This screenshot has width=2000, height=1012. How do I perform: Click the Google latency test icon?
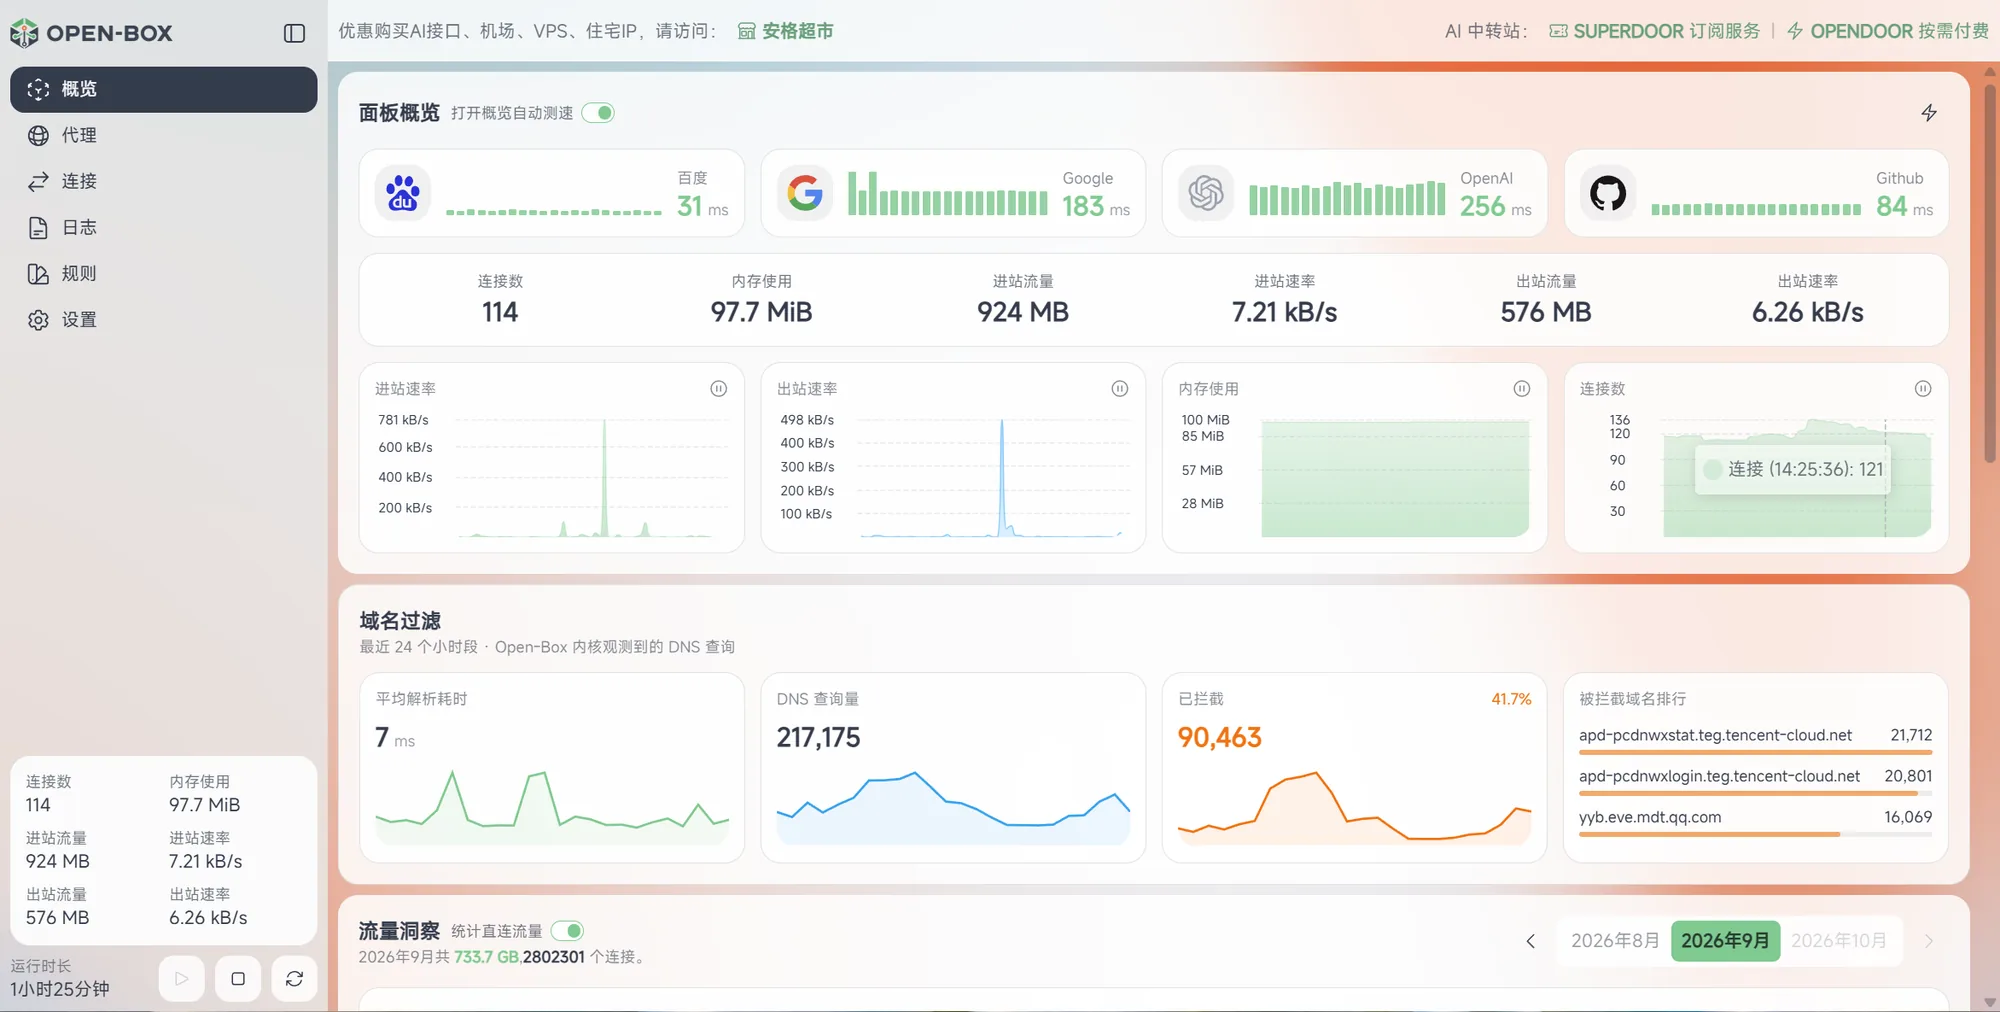tap(805, 193)
